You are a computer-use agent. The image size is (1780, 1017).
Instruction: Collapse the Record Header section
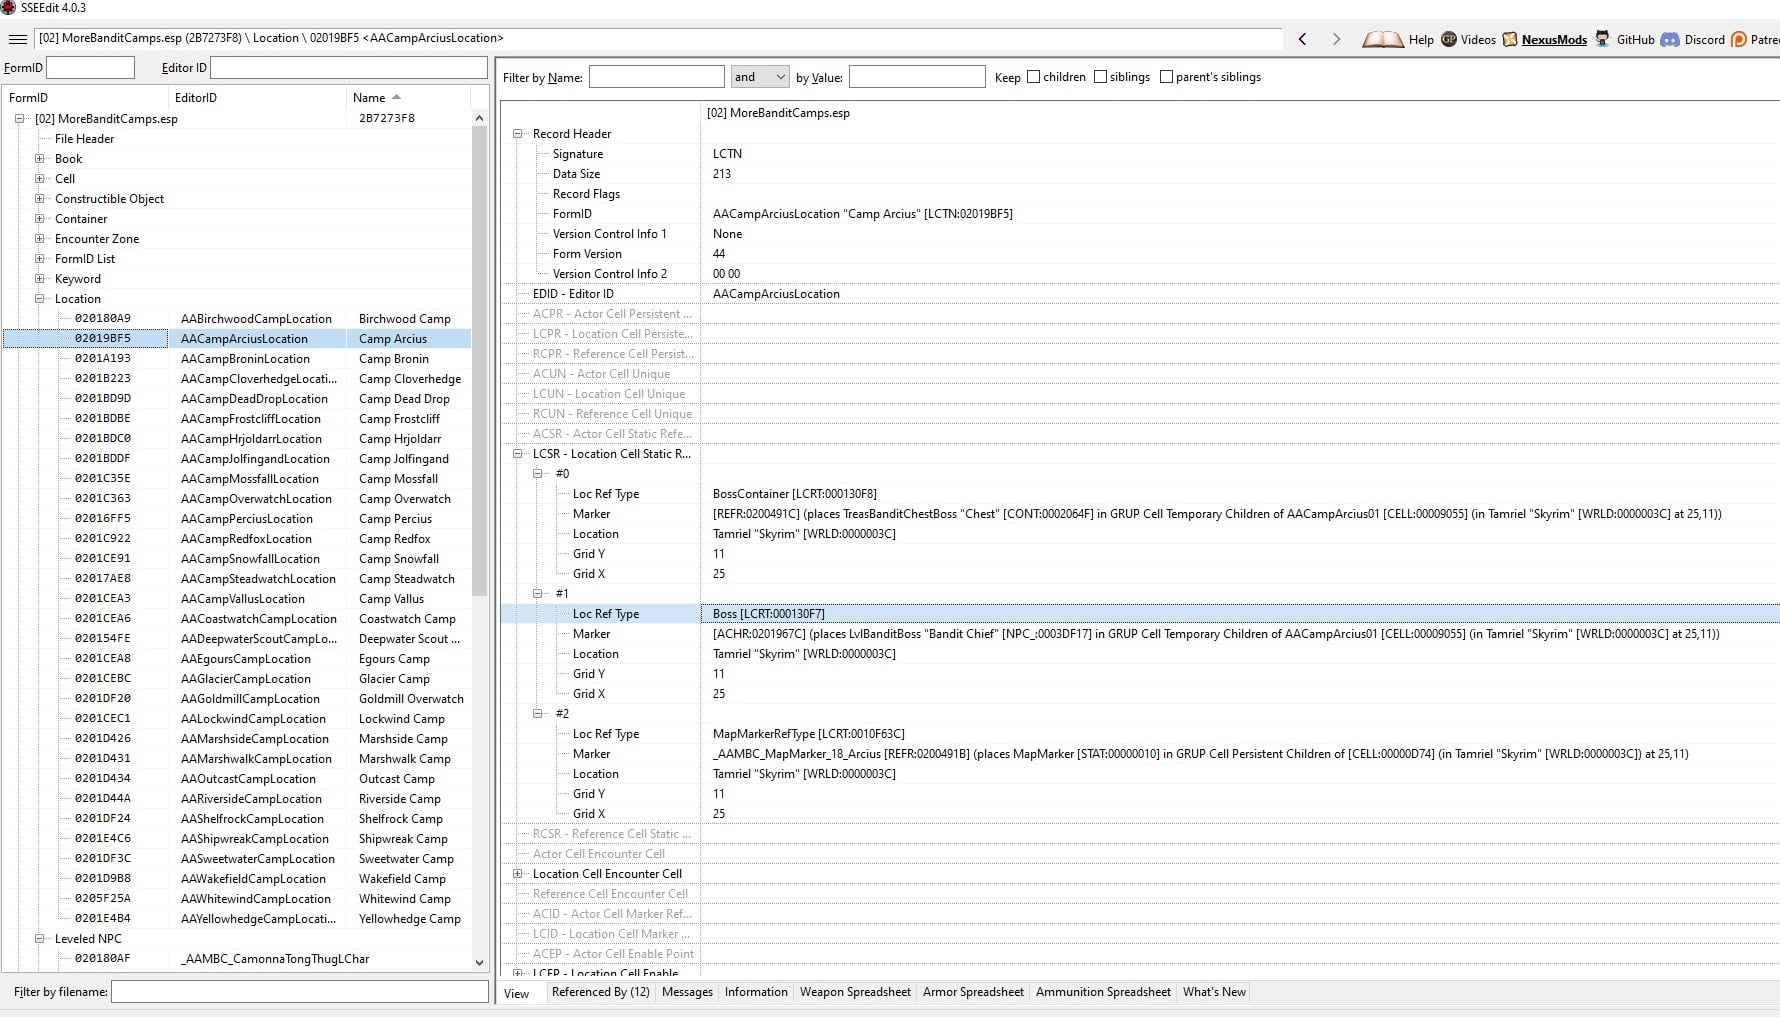click(518, 133)
